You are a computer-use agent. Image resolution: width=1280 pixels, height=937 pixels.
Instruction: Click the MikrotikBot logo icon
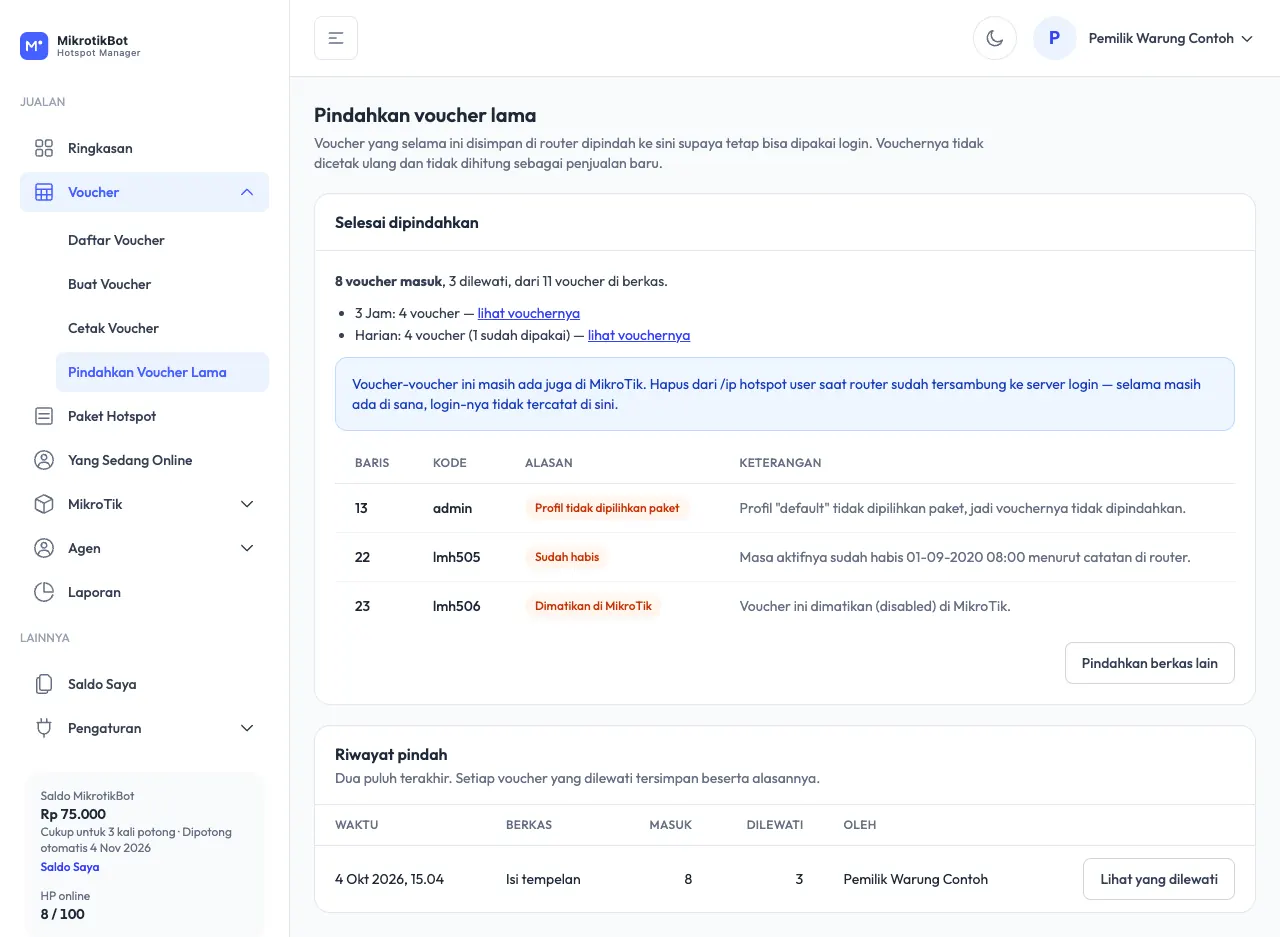[x=34, y=46]
